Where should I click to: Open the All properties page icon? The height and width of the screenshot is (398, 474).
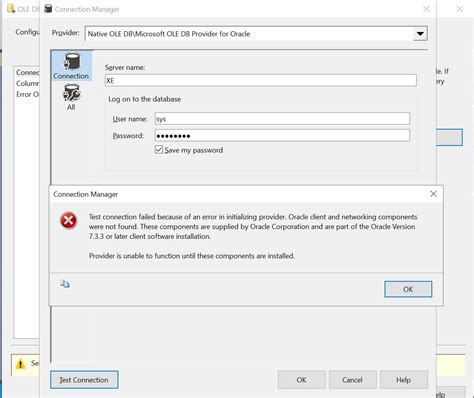pyautogui.click(x=71, y=97)
